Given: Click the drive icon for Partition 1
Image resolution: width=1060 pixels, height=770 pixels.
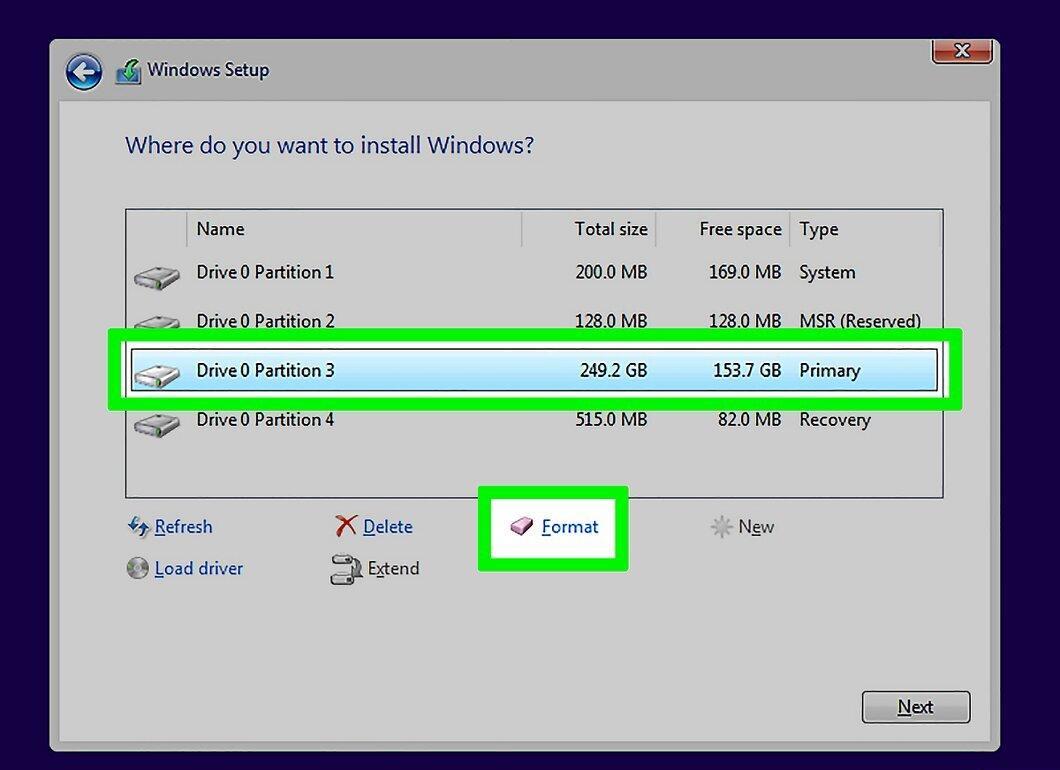Looking at the screenshot, I should click(x=157, y=277).
